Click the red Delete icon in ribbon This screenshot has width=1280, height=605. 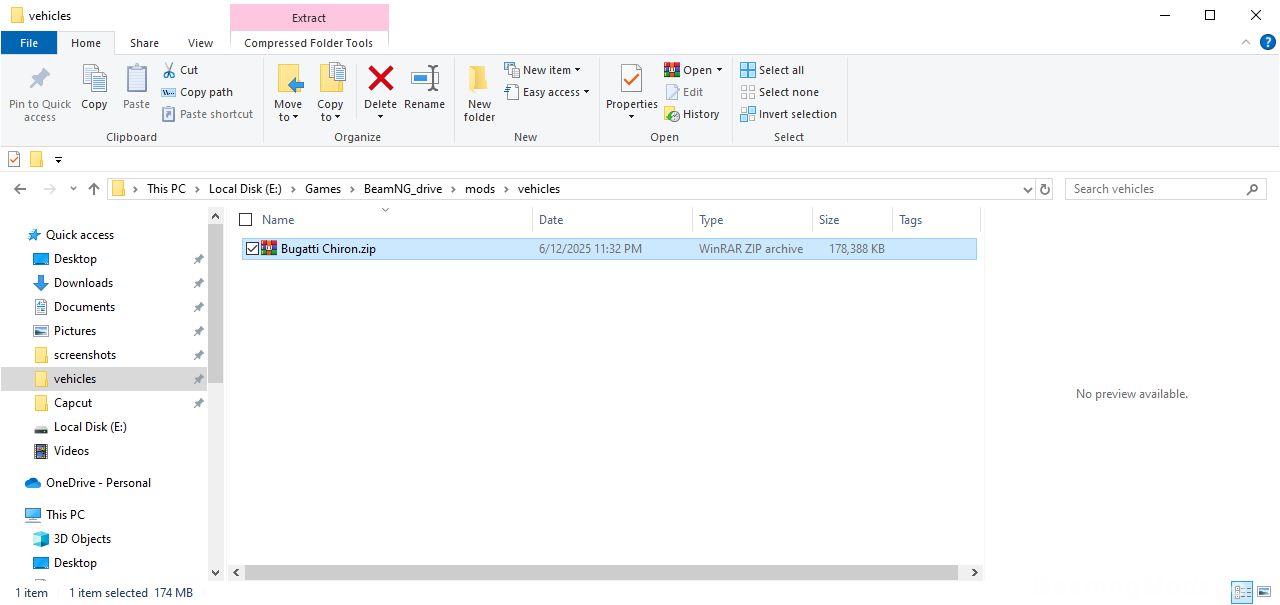(380, 80)
